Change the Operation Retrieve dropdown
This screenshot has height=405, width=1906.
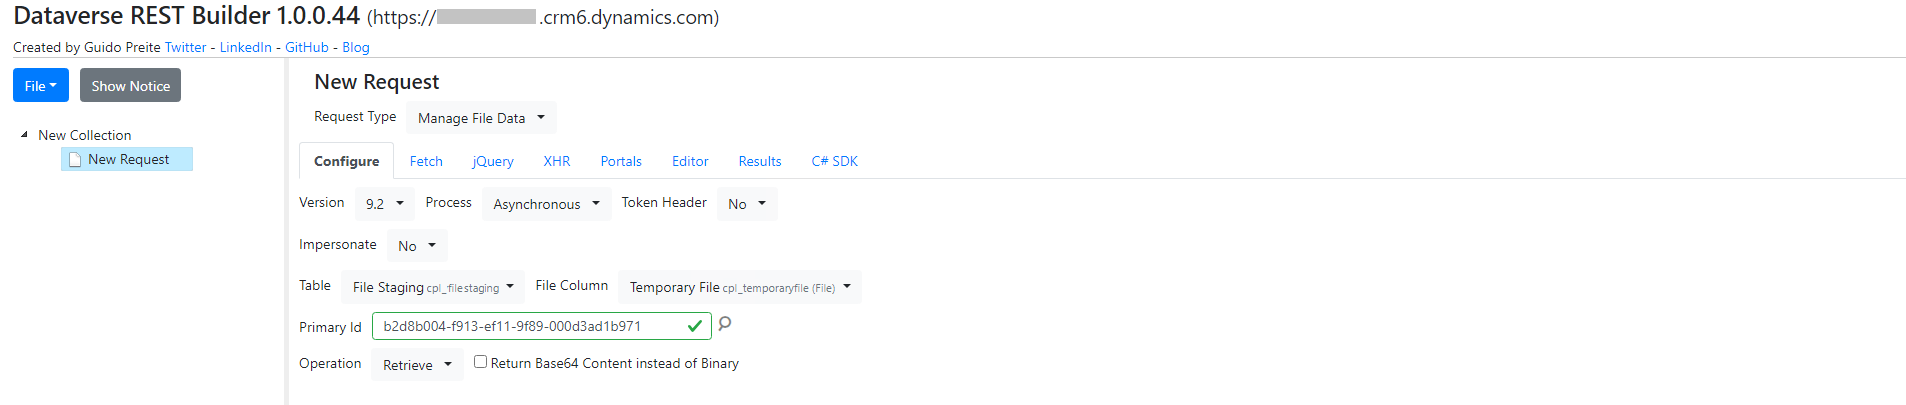(417, 365)
